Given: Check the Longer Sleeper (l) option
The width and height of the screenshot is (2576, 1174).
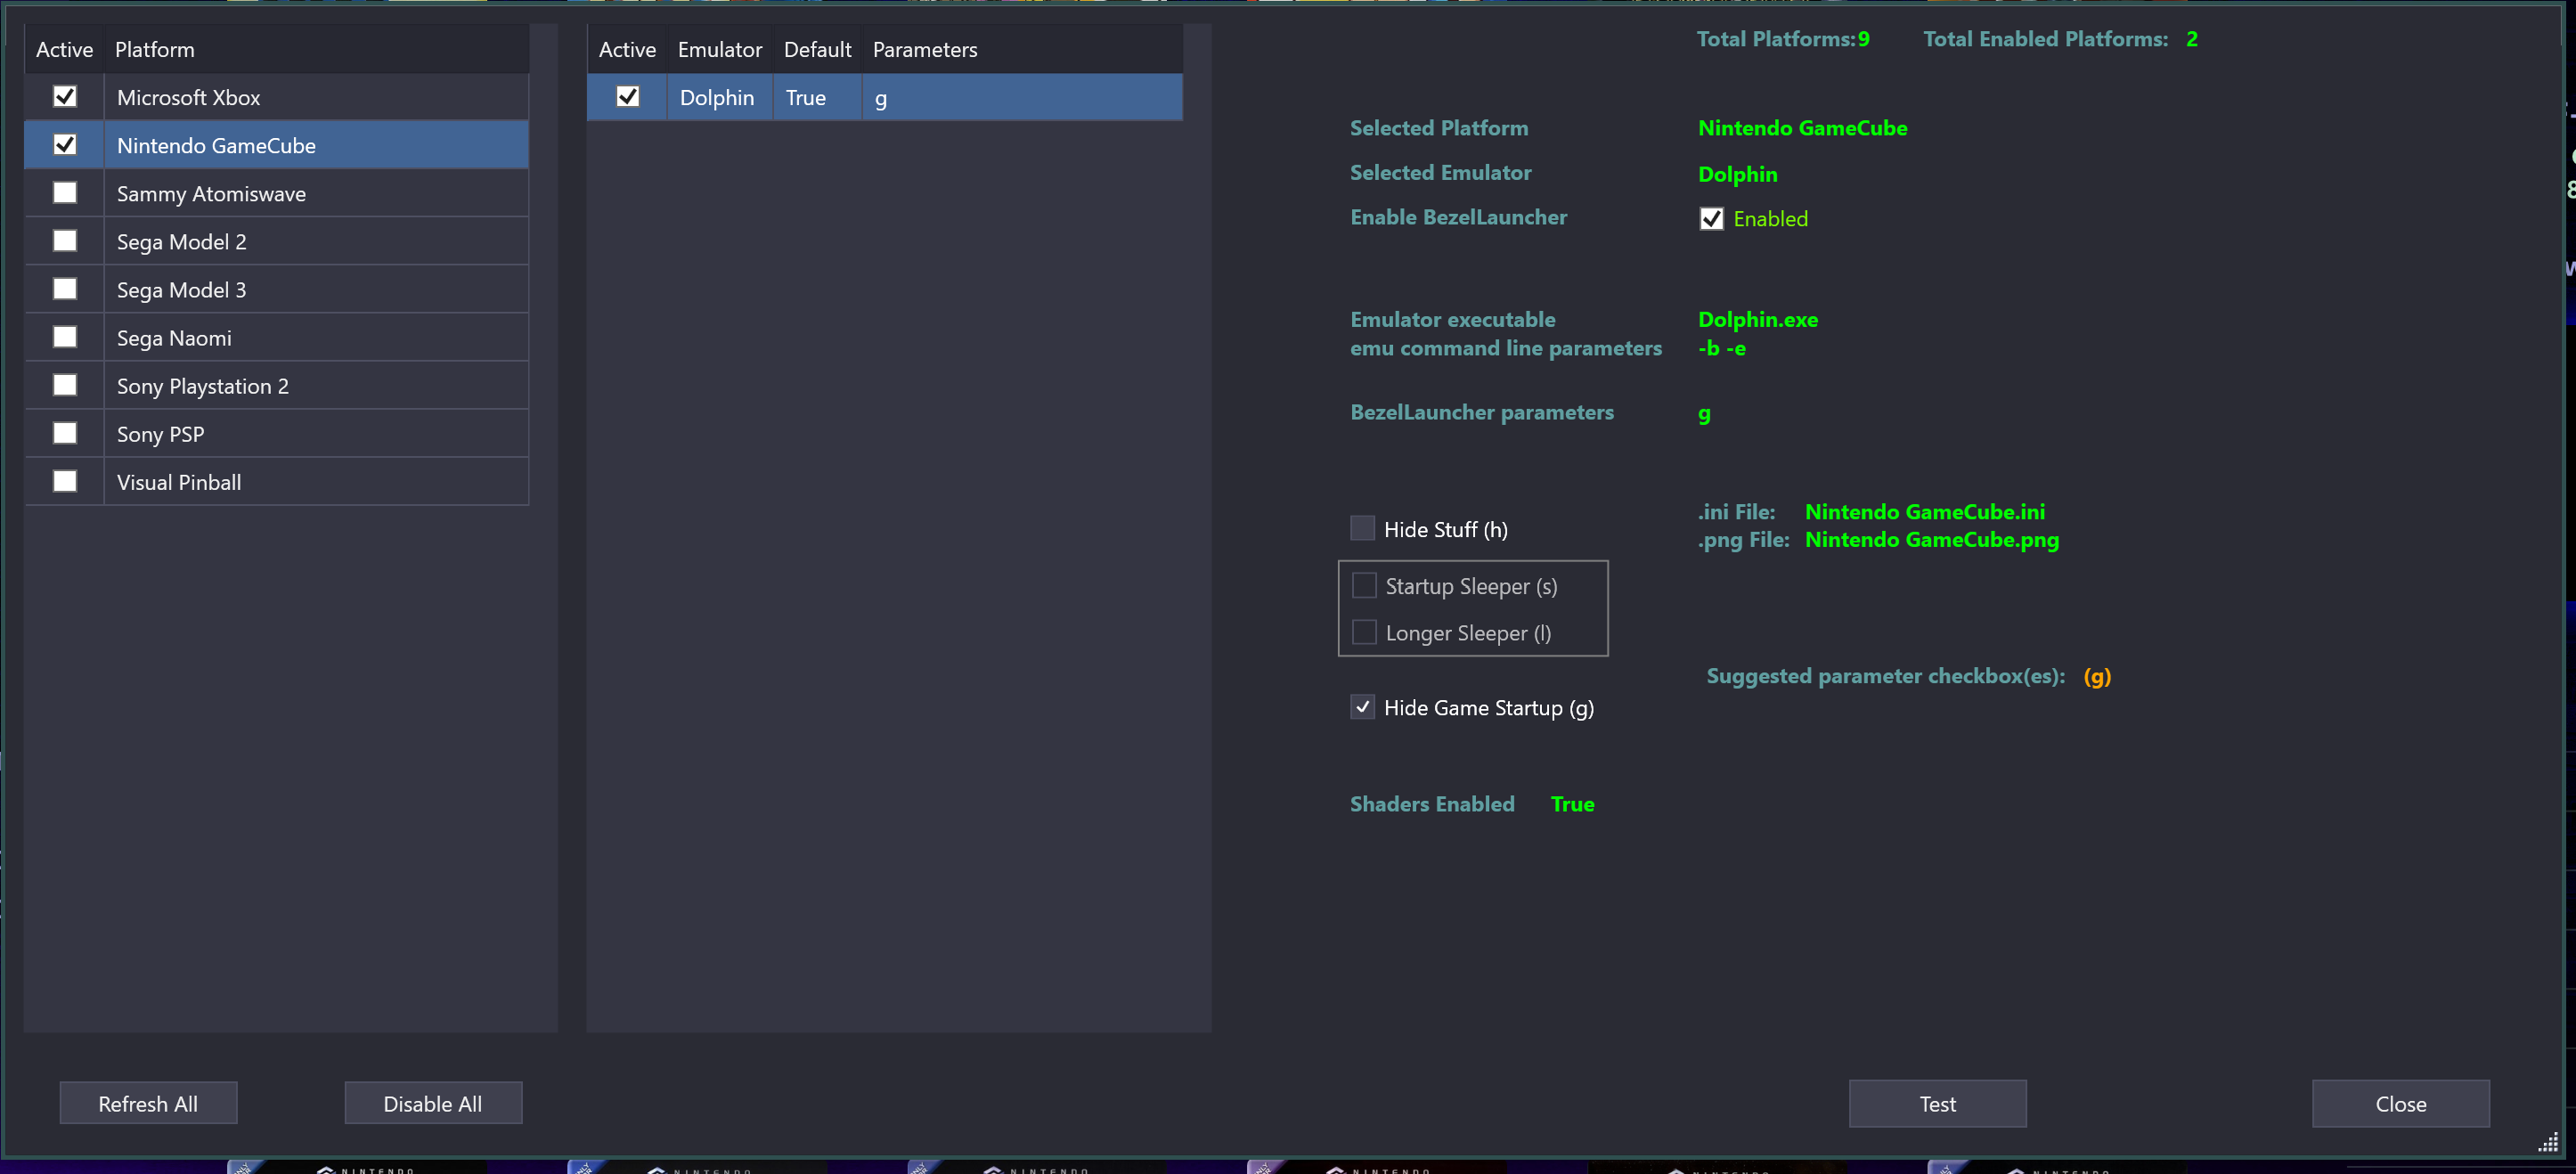Looking at the screenshot, I should 1364,632.
